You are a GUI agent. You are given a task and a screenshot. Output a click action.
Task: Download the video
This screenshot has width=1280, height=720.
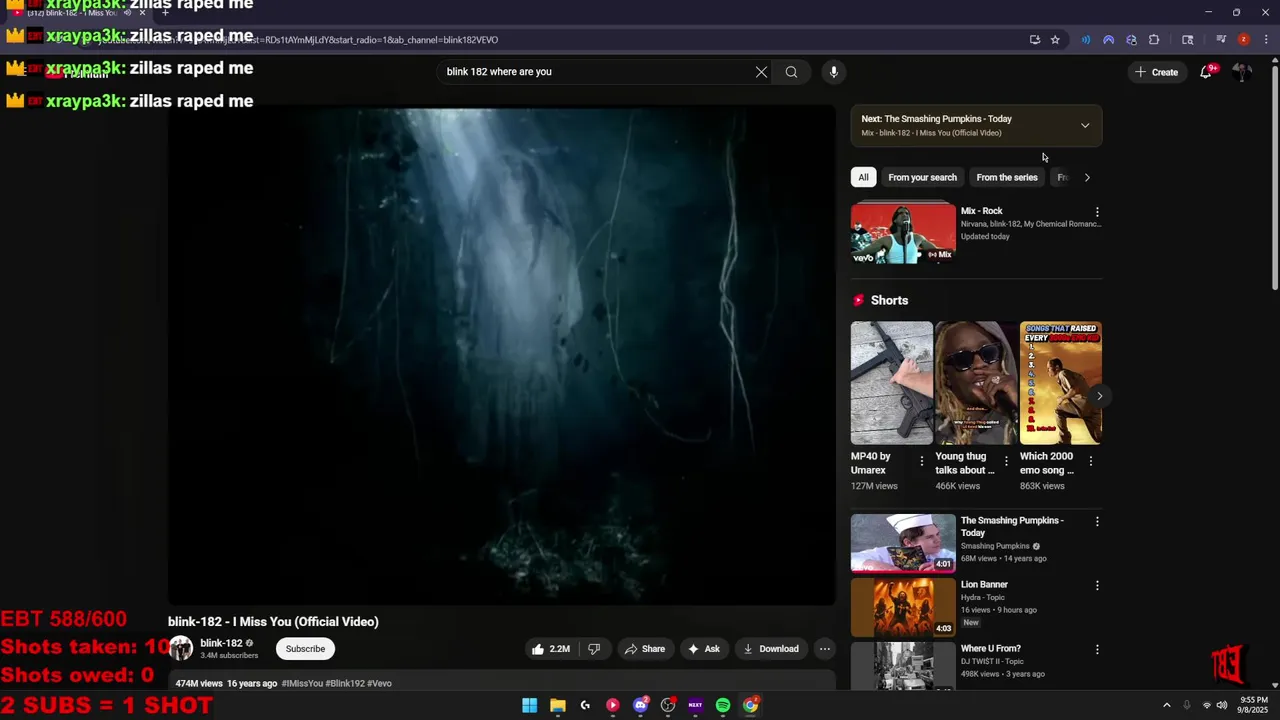(770, 649)
